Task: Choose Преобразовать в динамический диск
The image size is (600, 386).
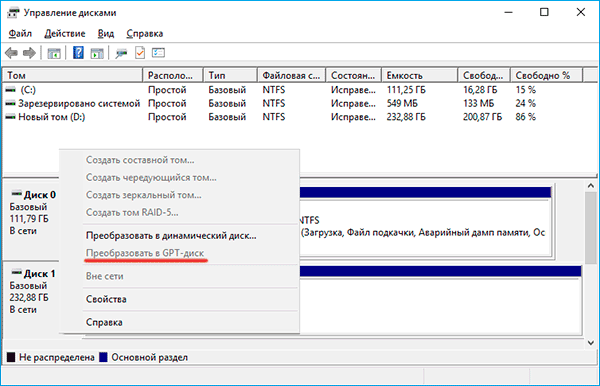Action: coord(171,236)
